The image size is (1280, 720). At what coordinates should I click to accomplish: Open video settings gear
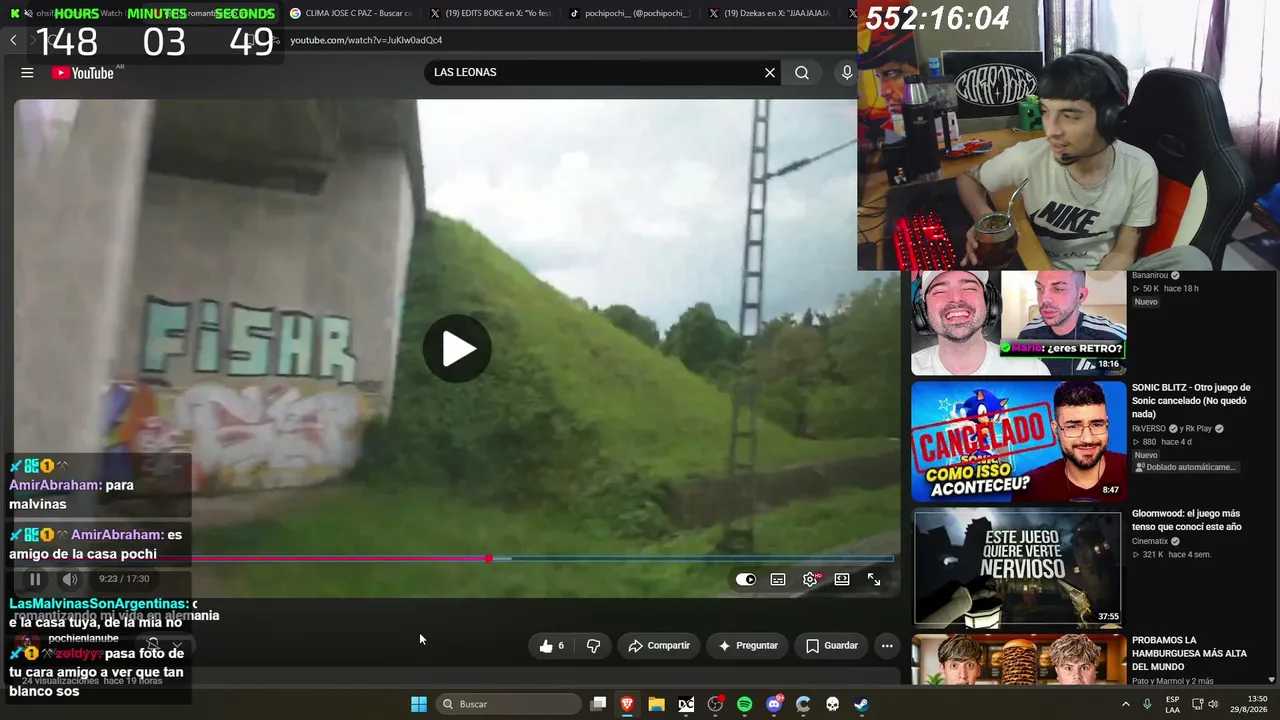coord(810,579)
